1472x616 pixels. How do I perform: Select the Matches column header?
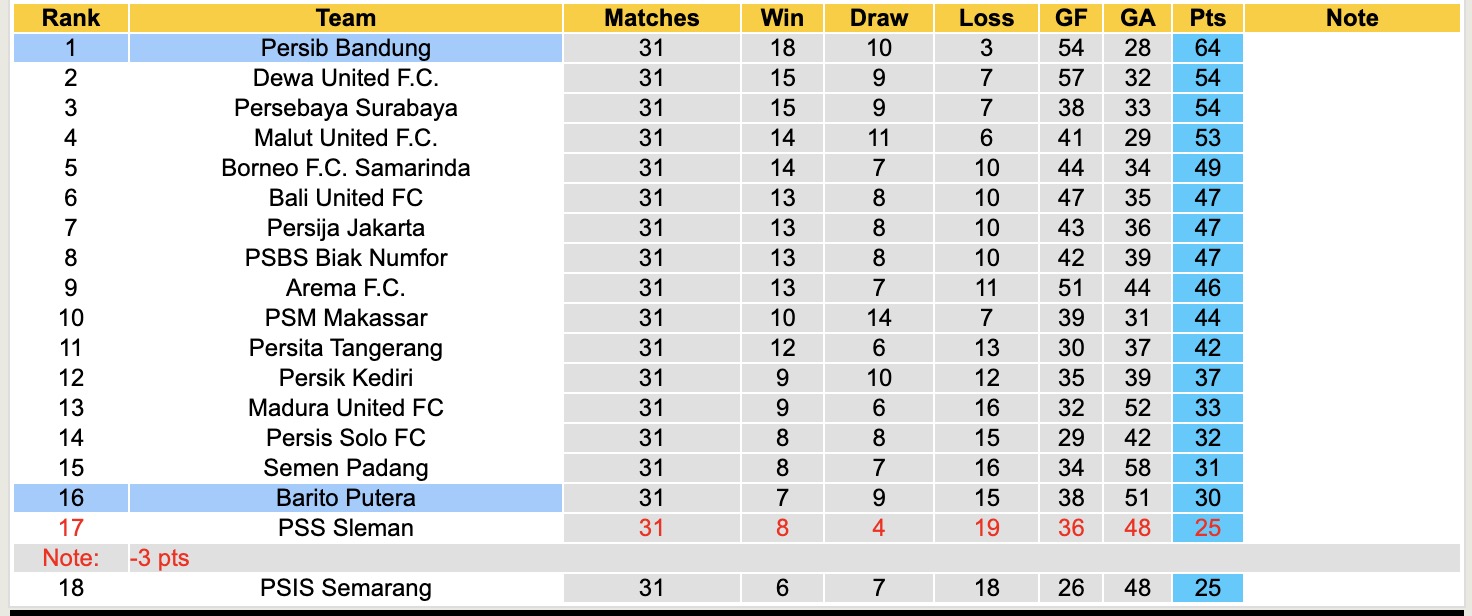652,18
